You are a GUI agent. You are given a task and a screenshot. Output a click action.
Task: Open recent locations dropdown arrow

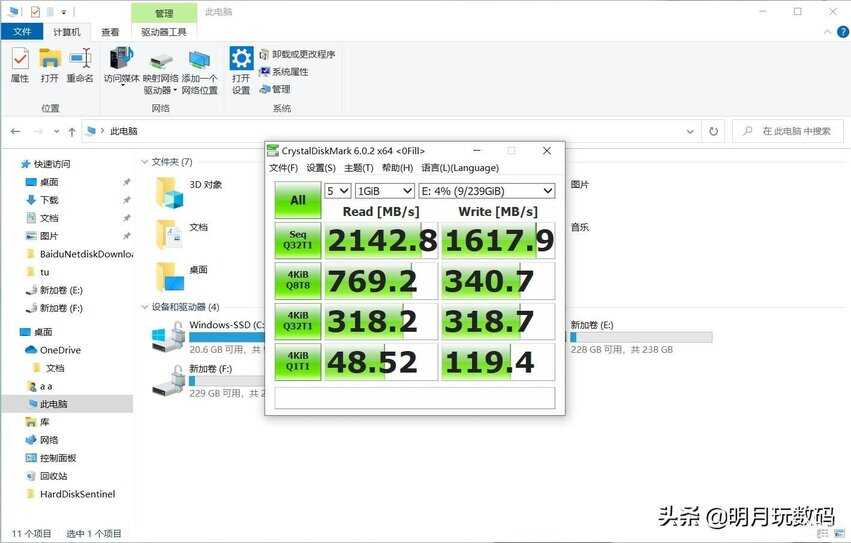click(56, 131)
